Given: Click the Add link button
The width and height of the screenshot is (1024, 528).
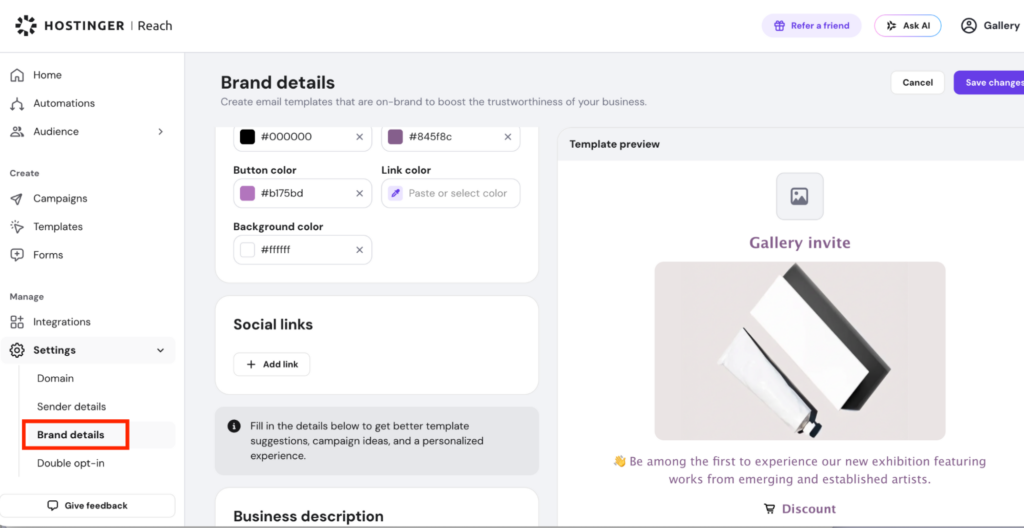Looking at the screenshot, I should (x=272, y=365).
